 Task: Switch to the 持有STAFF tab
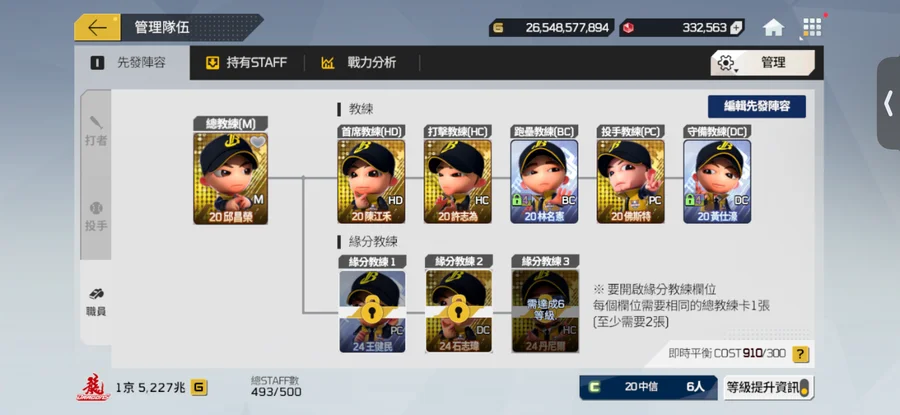click(x=246, y=63)
